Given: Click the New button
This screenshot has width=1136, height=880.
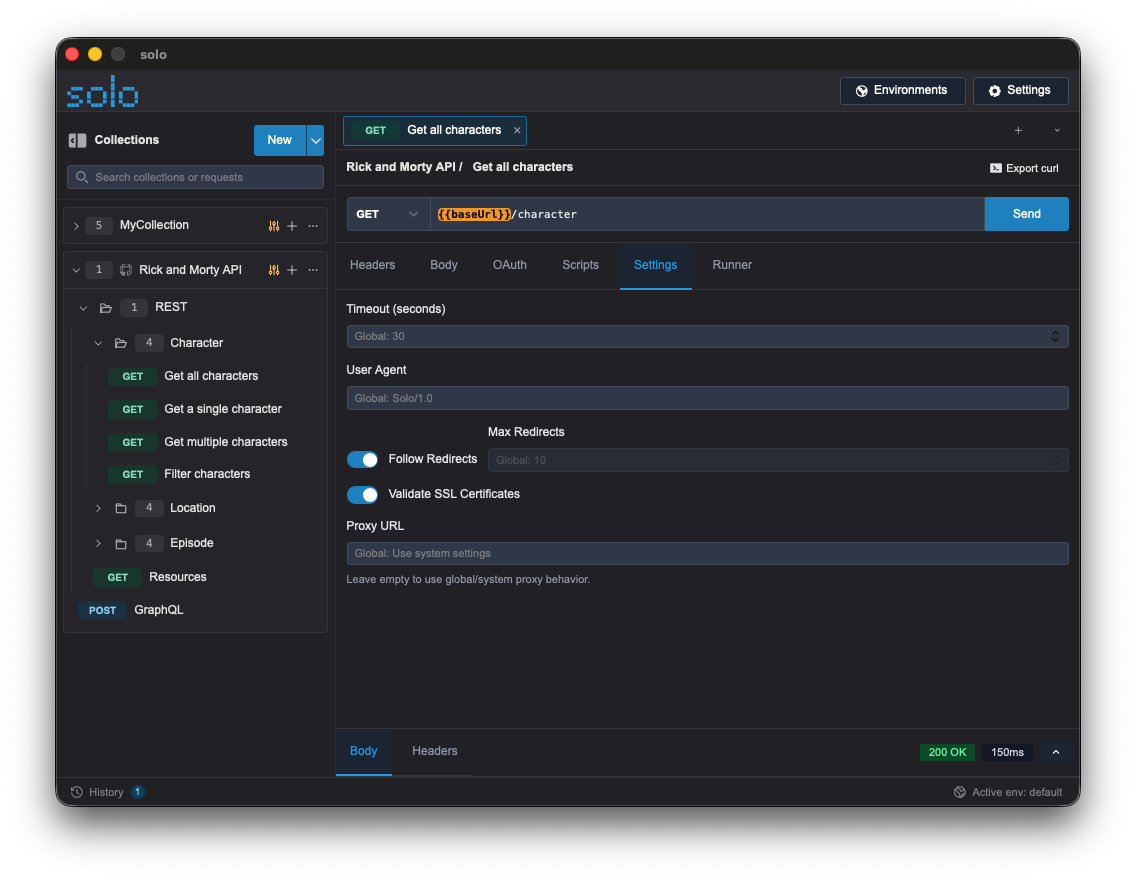Looking at the screenshot, I should click(x=280, y=141).
